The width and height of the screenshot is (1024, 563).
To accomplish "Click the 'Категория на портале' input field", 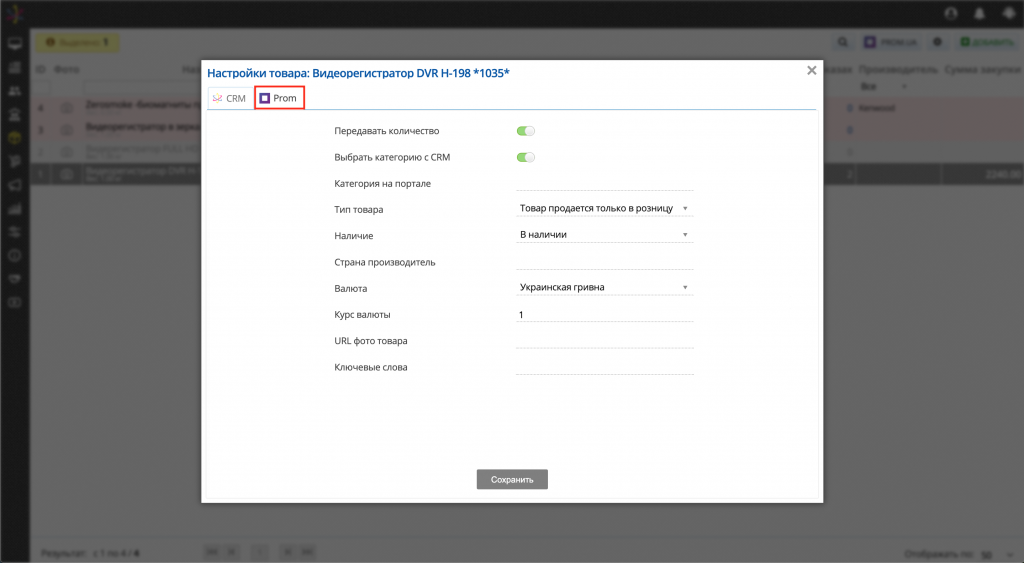I will (x=605, y=184).
